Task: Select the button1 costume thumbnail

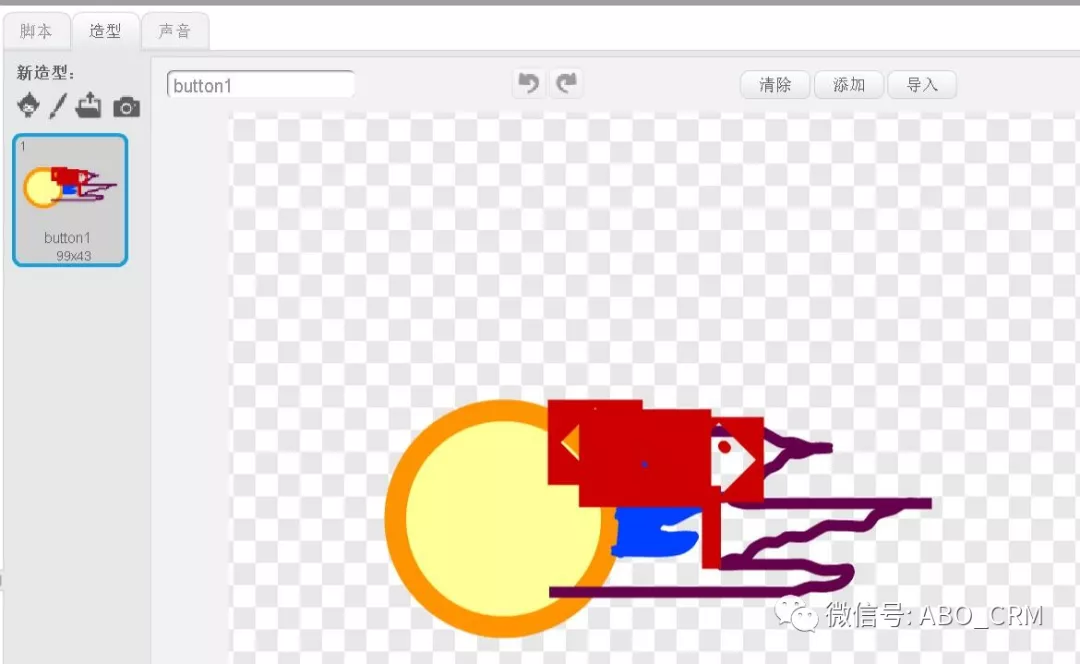Action: [70, 200]
